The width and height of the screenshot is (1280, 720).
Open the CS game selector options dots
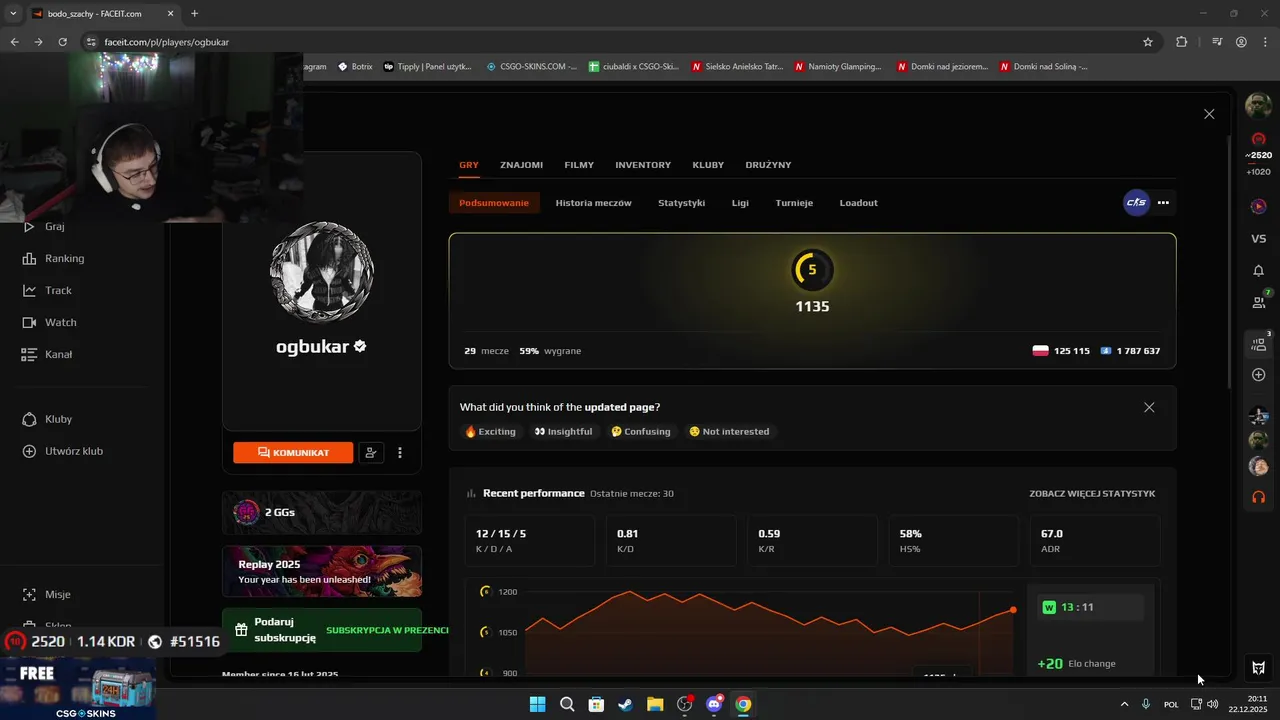1163,203
